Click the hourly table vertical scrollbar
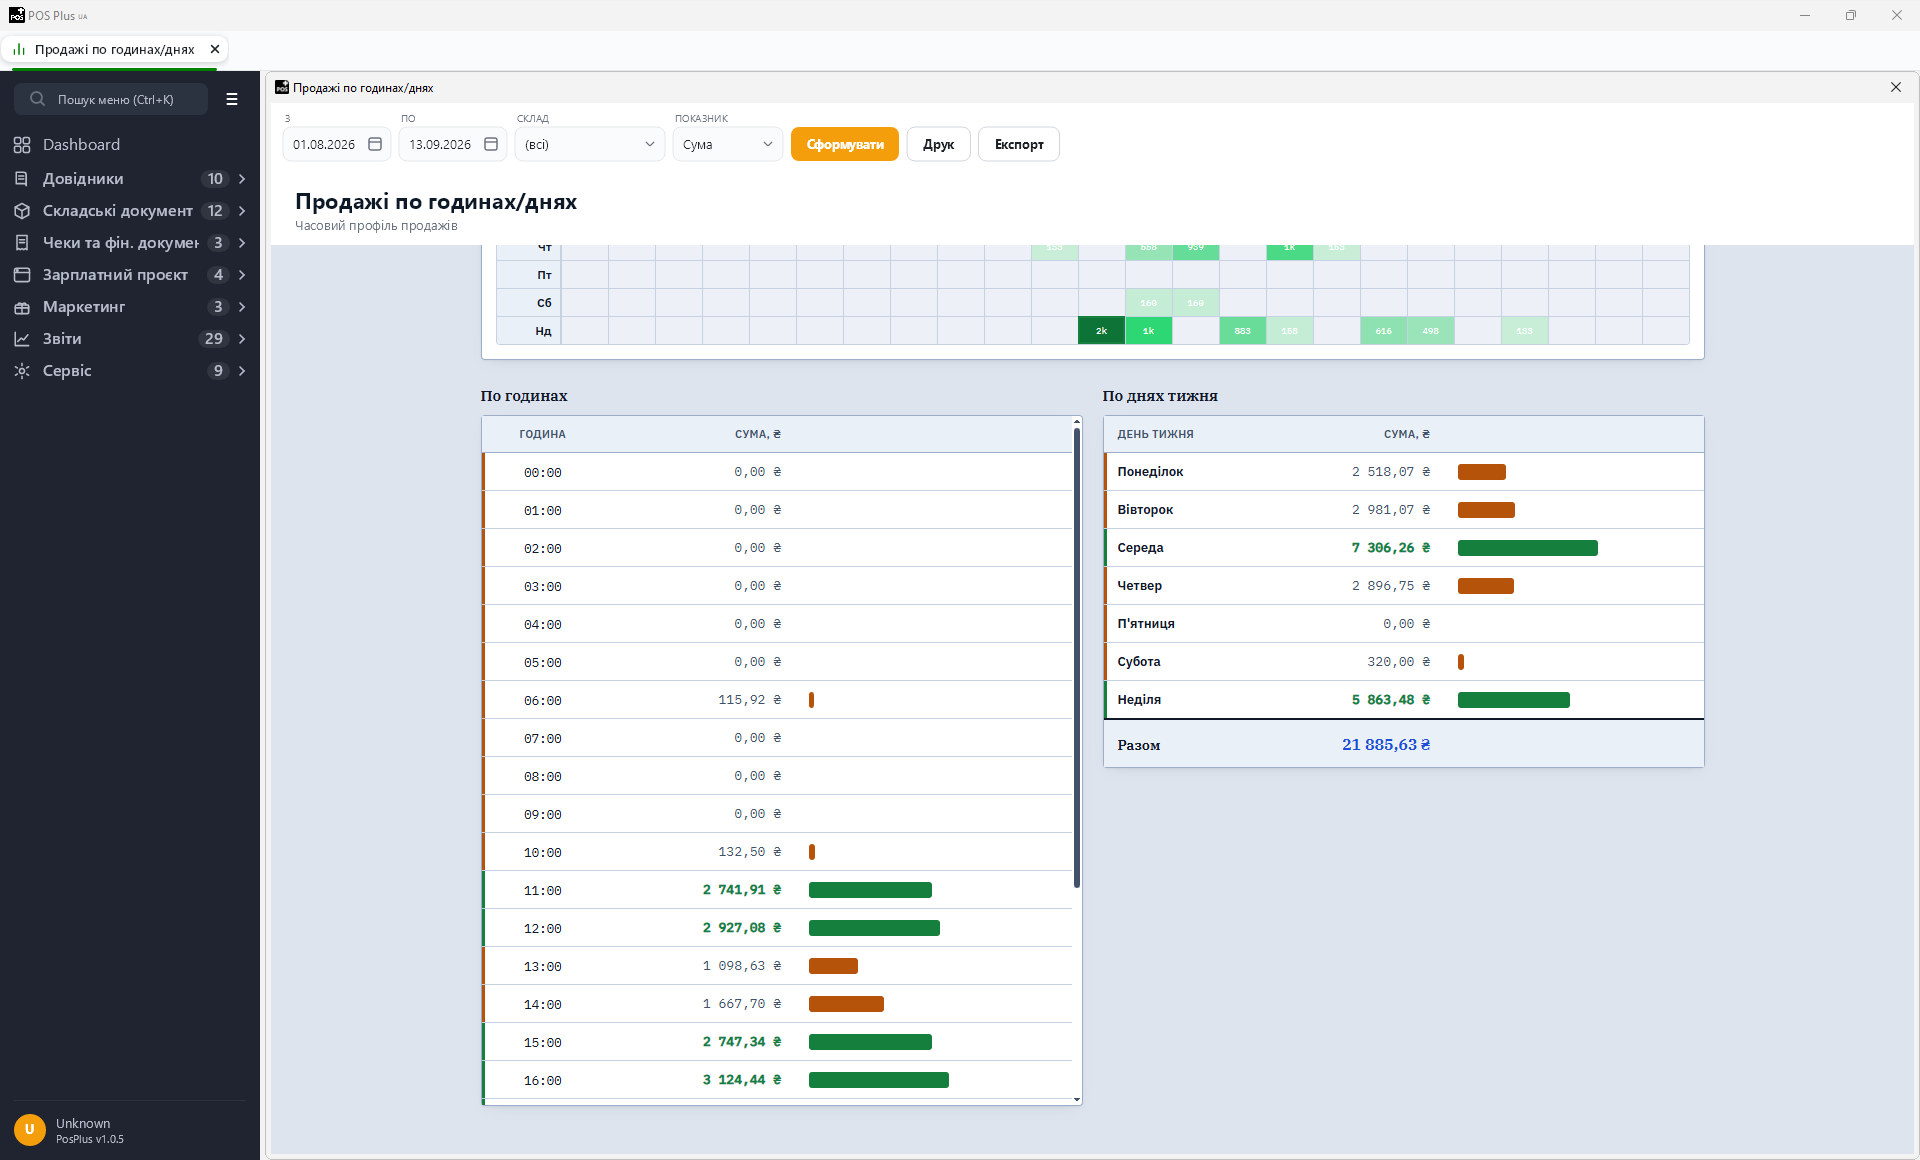 1077,658
